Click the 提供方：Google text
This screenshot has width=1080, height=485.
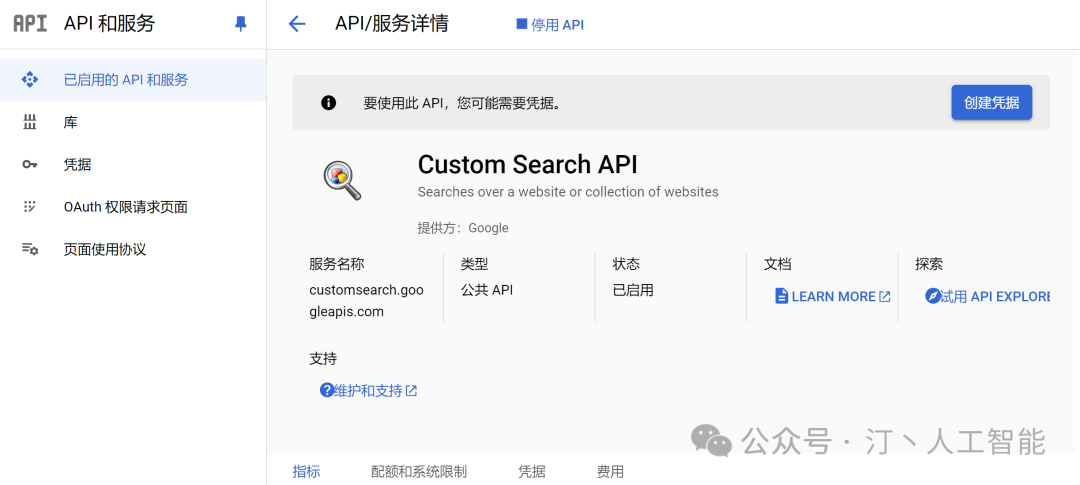click(463, 228)
